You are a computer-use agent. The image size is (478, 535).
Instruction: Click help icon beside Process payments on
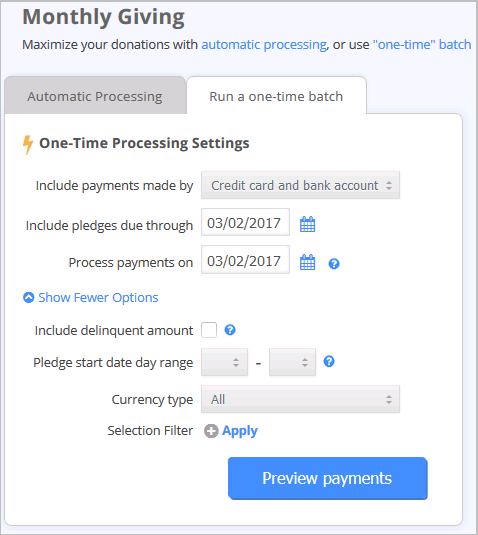click(x=334, y=263)
